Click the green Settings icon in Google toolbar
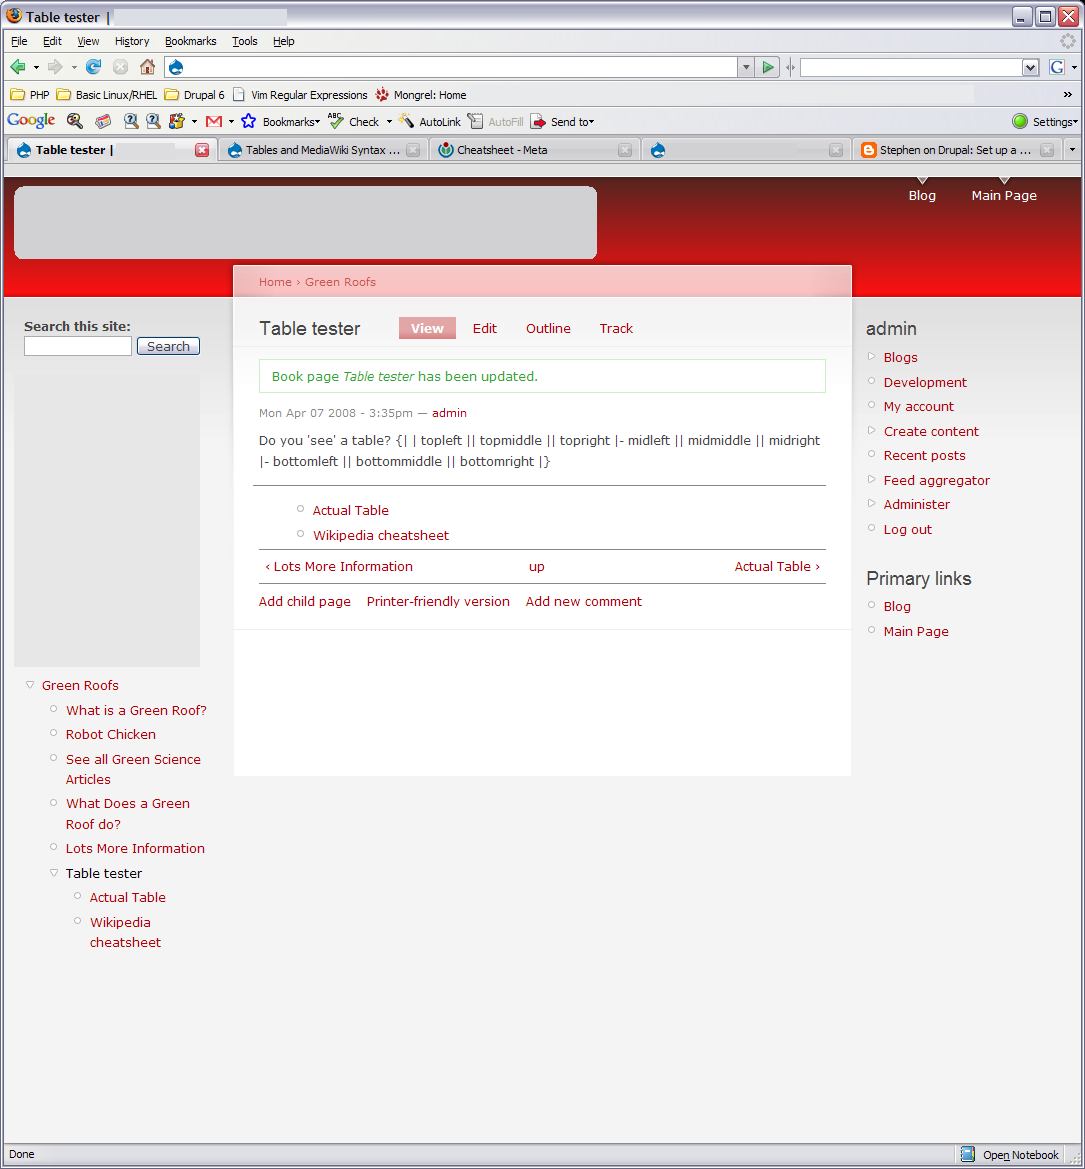 pyautogui.click(x=1020, y=121)
